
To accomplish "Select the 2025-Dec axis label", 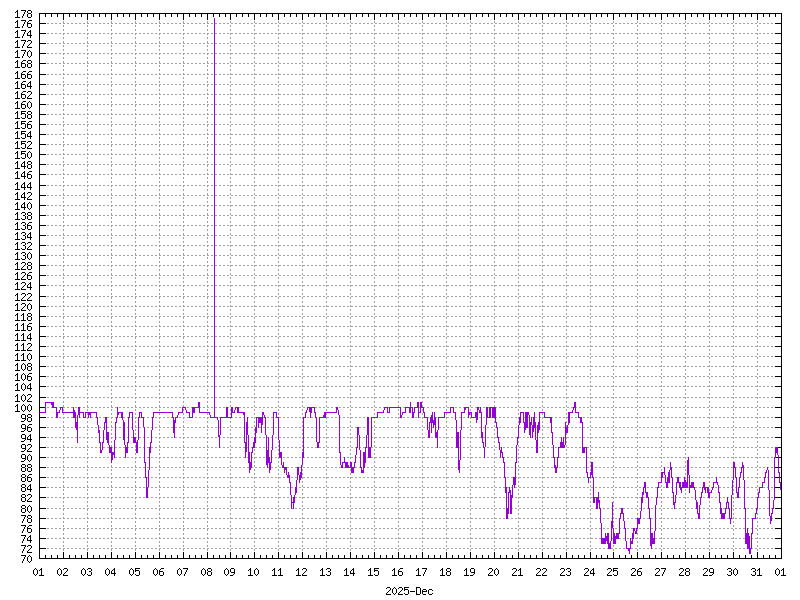I will (409, 590).
